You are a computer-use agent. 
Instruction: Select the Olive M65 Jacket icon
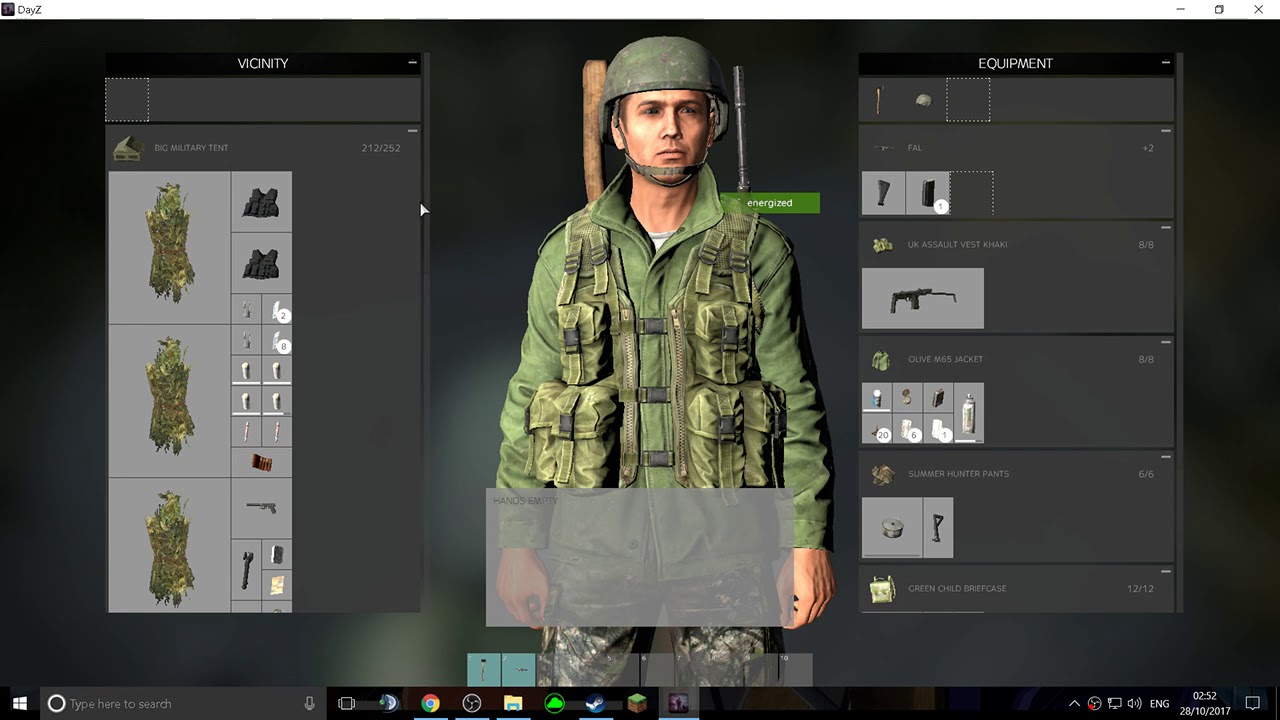883,359
